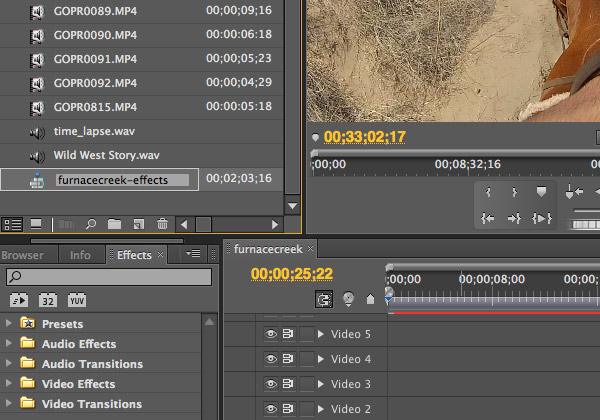600x420 pixels.
Task: Expand Video 3 track
Action: [x=321, y=384]
